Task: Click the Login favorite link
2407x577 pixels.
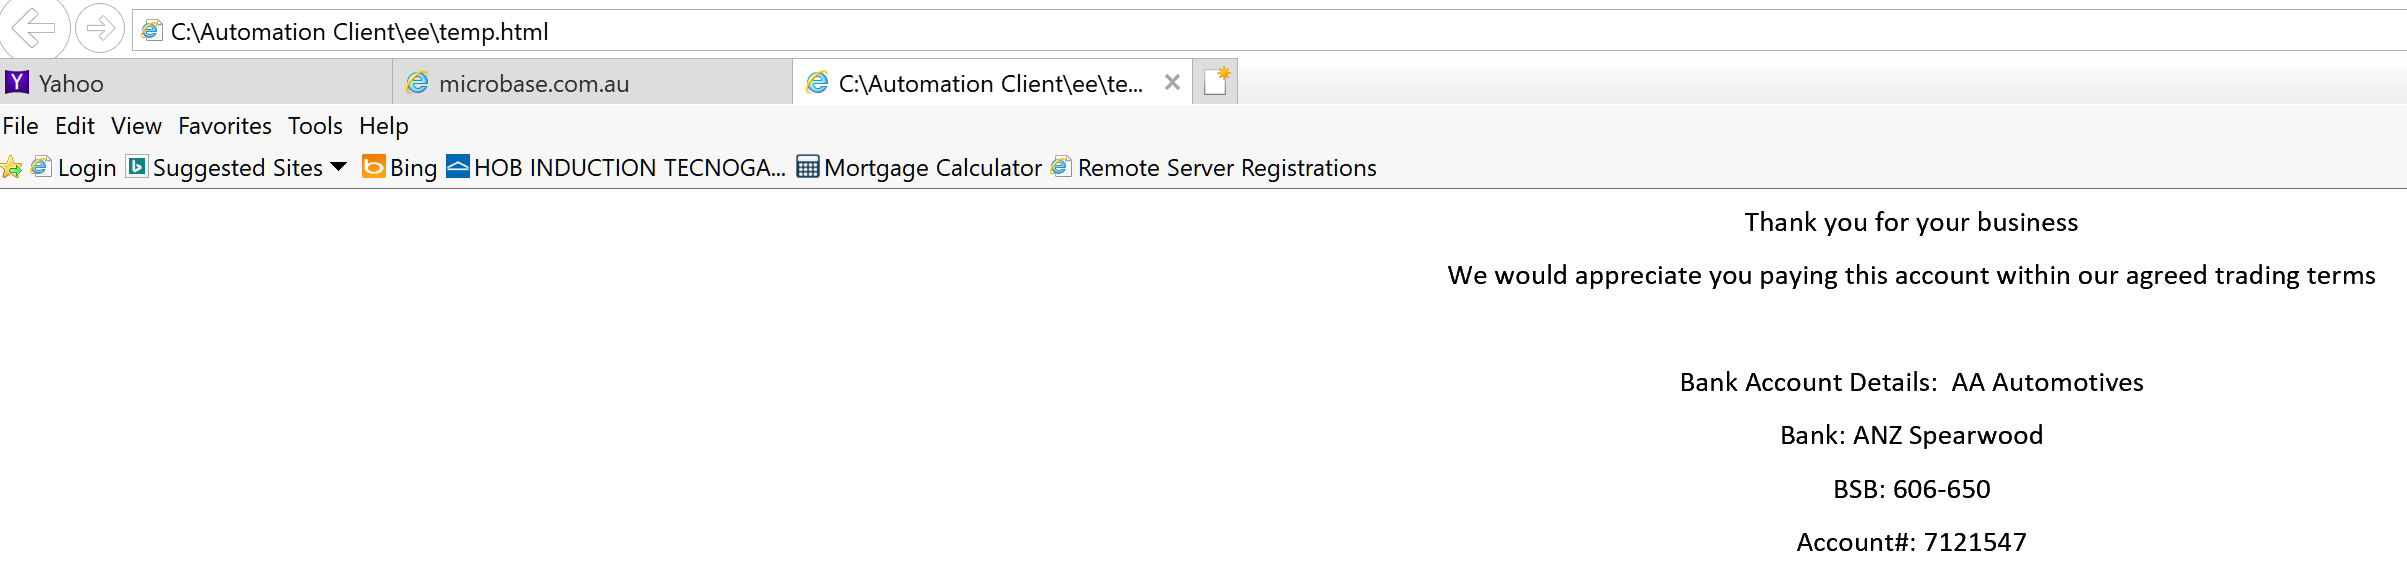Action: 74,167
